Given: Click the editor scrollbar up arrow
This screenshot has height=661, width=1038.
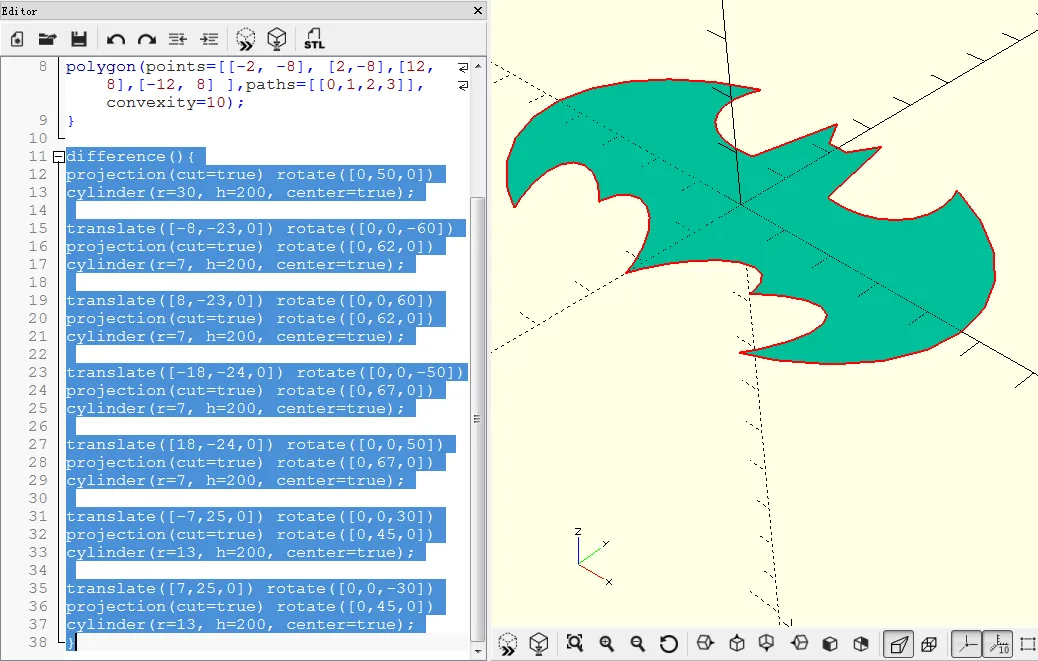Looking at the screenshot, I should click(x=478, y=66).
